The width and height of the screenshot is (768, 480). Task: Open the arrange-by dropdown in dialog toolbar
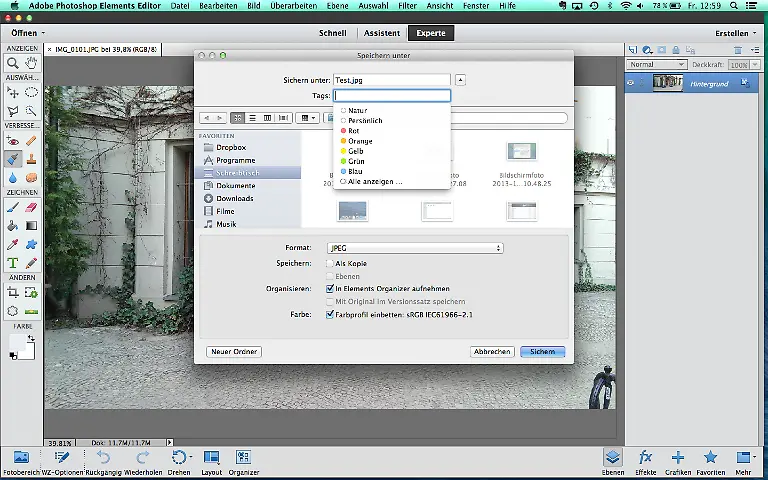coord(308,118)
